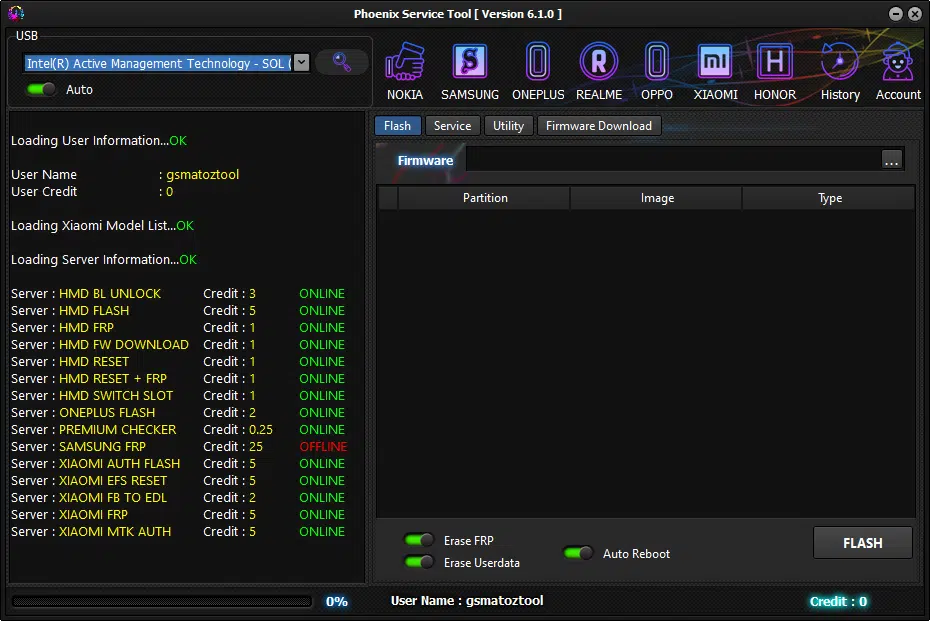The width and height of the screenshot is (930, 621).
Task: Open the SAMSUNG brand section
Action: click(x=470, y=71)
